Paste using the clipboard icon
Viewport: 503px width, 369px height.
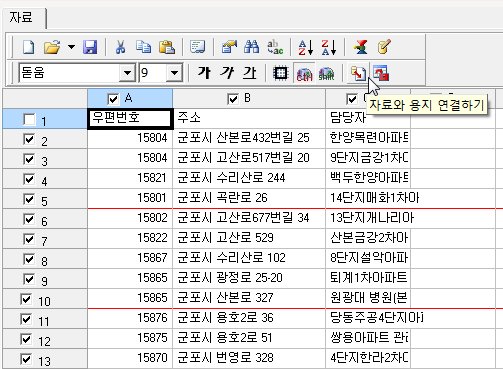point(167,47)
